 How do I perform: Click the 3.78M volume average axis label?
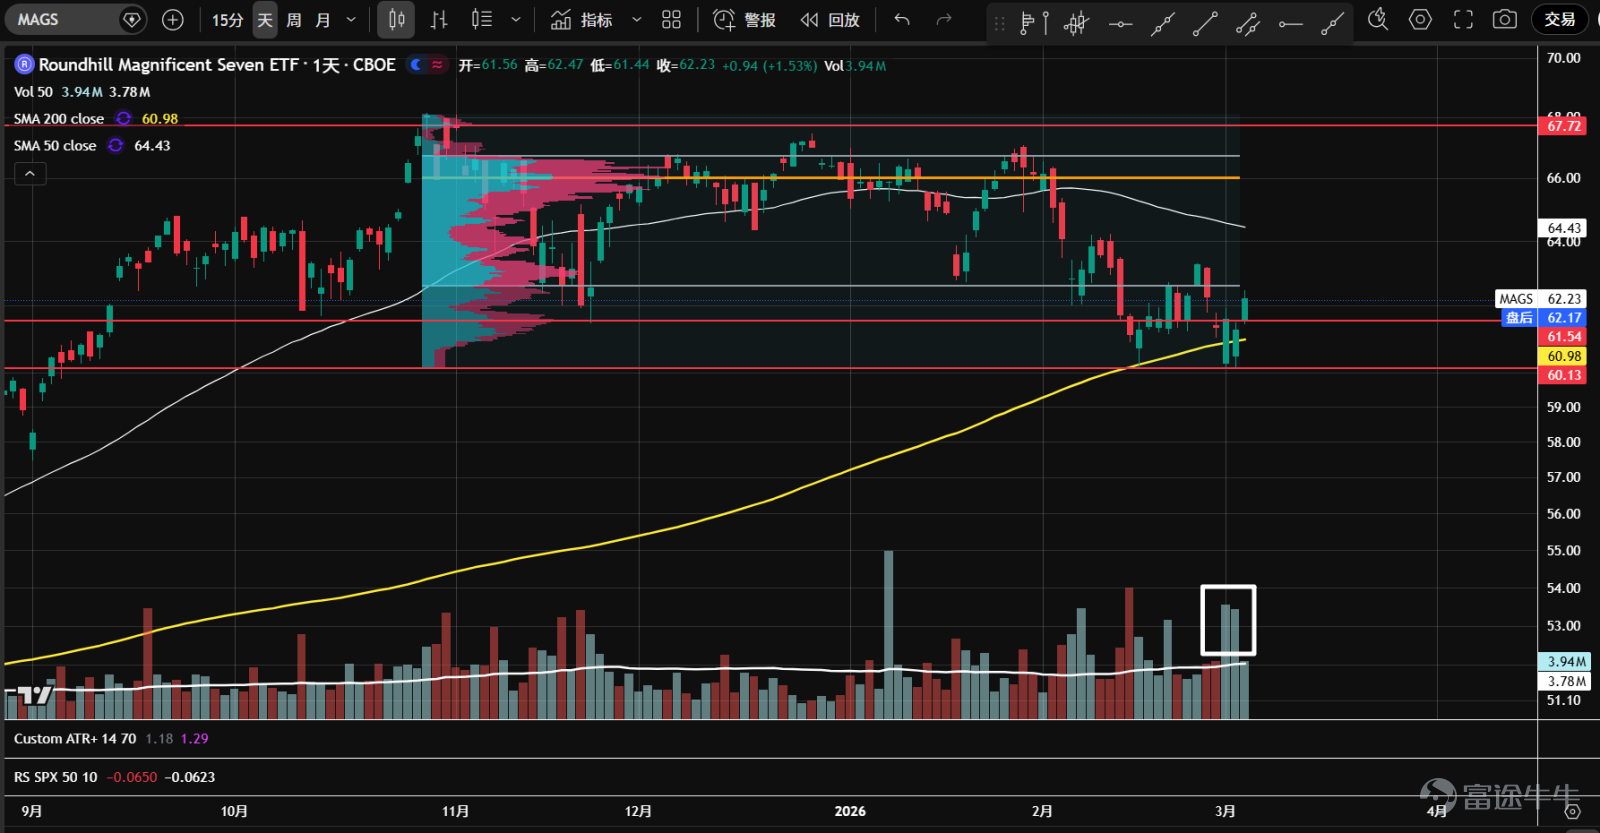click(1566, 682)
